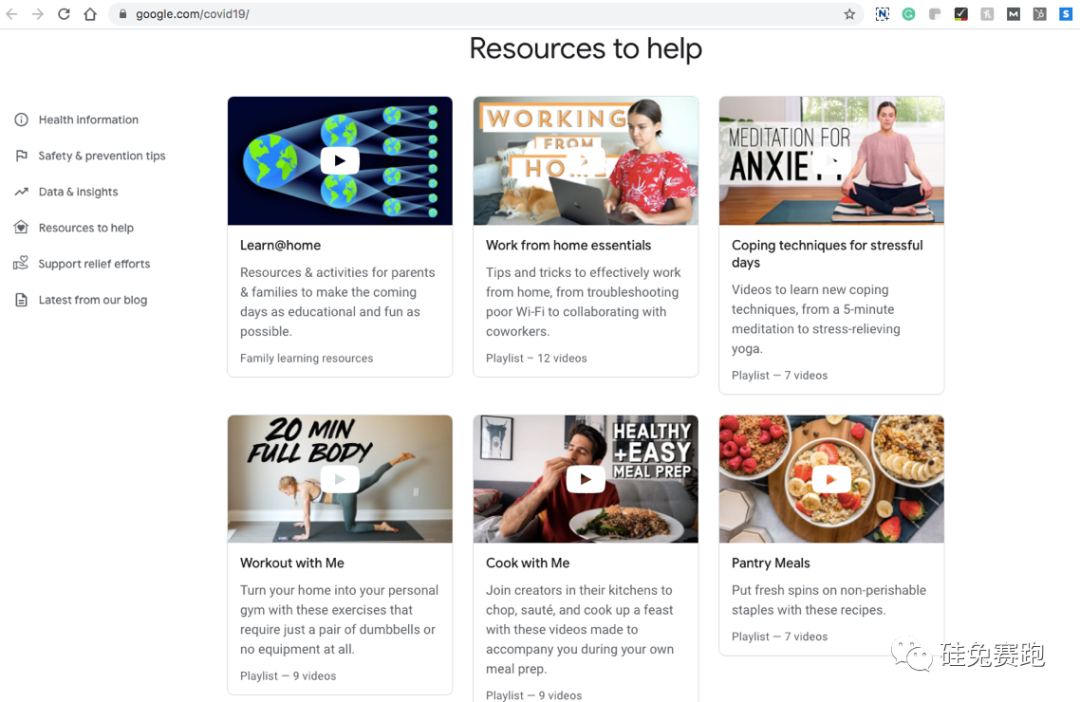
Task: Click the Health information icon in the sidebar
Action: click(x=21, y=120)
